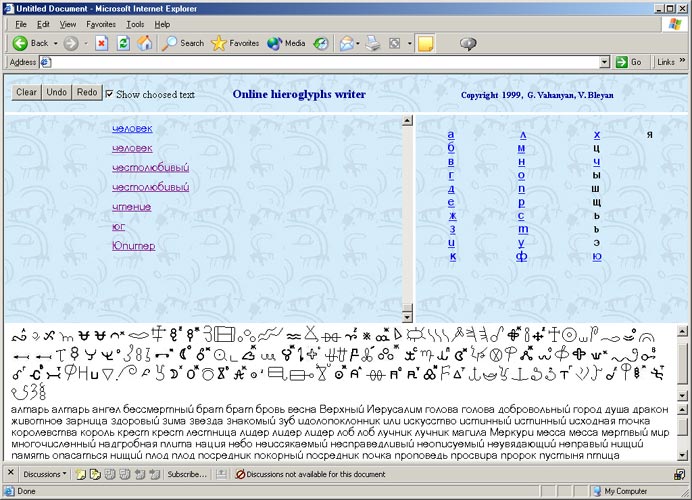Click the Refresh page icon

pyautogui.click(x=123, y=43)
